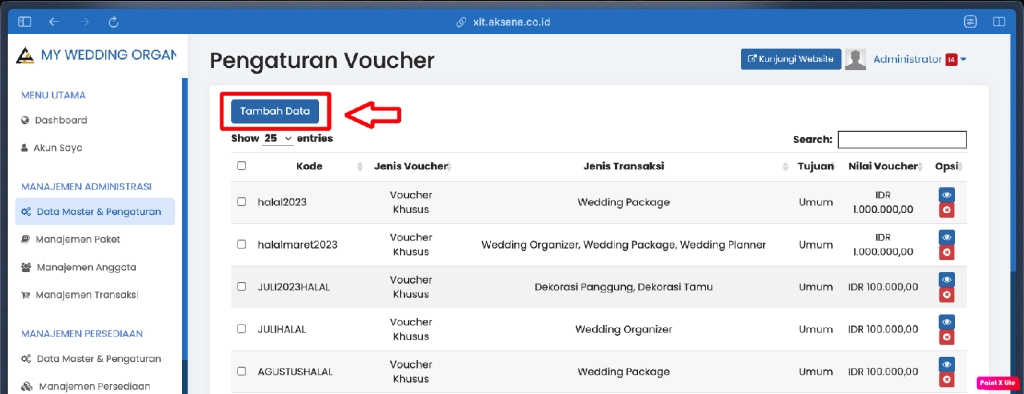Tick the checkbox for halalmaret2023
1024x394 pixels.
(x=241, y=244)
